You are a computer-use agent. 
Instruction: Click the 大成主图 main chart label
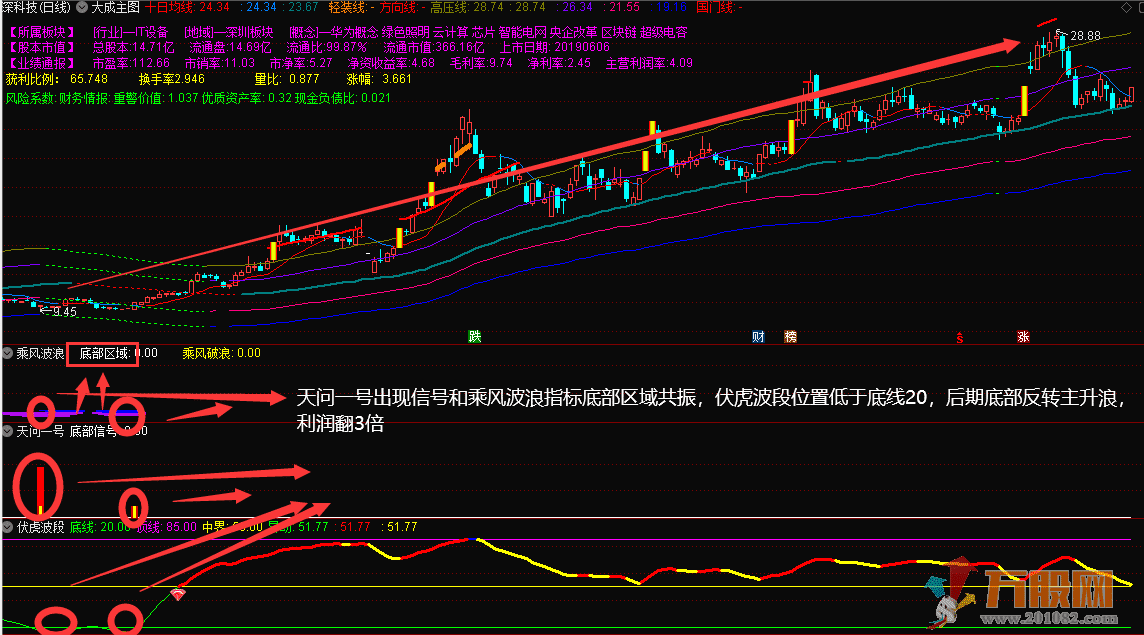click(x=115, y=7)
